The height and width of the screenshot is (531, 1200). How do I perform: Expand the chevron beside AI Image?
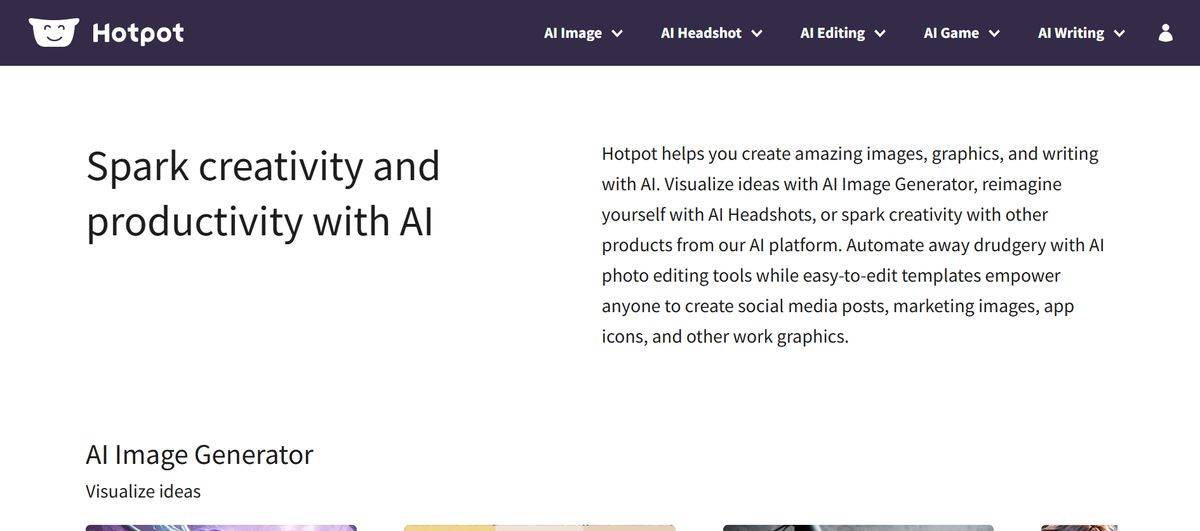[x=617, y=33]
